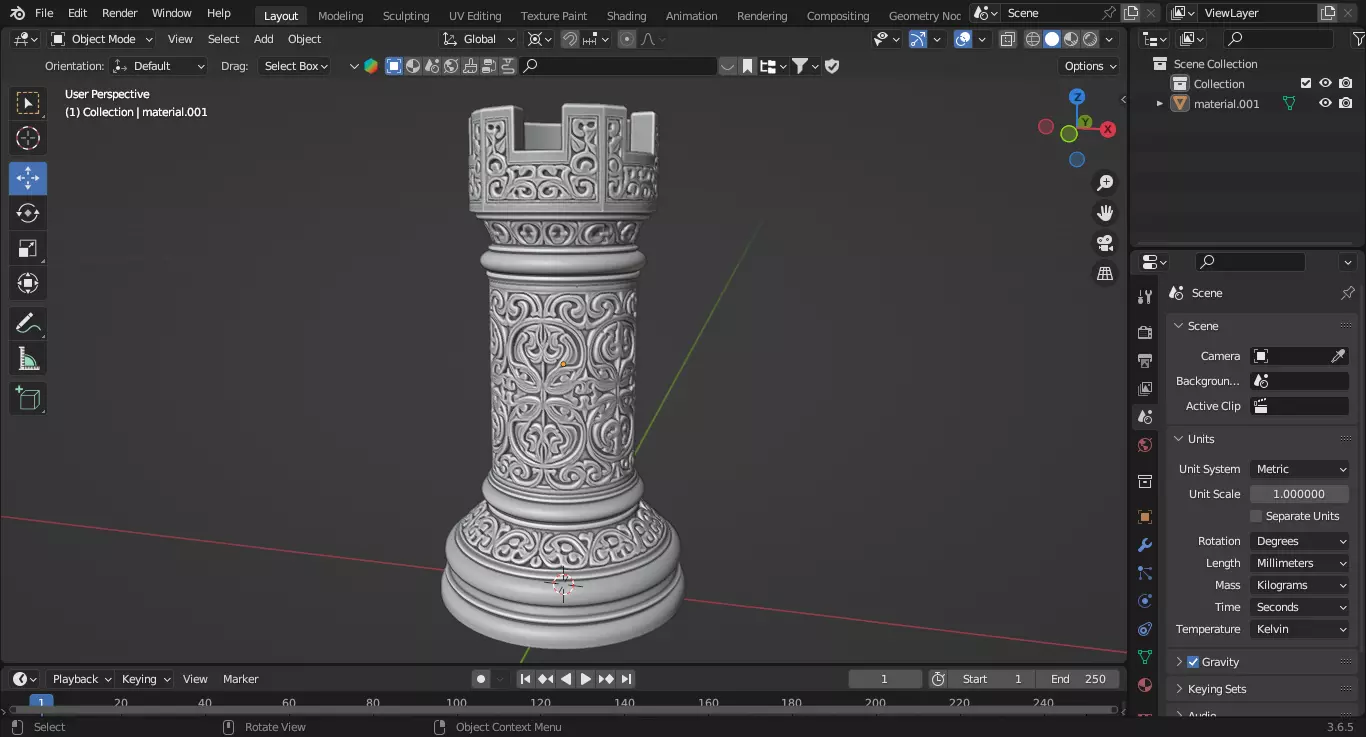The height and width of the screenshot is (737, 1366).
Task: Open the Physics properties tab
Action: pos(1145,601)
